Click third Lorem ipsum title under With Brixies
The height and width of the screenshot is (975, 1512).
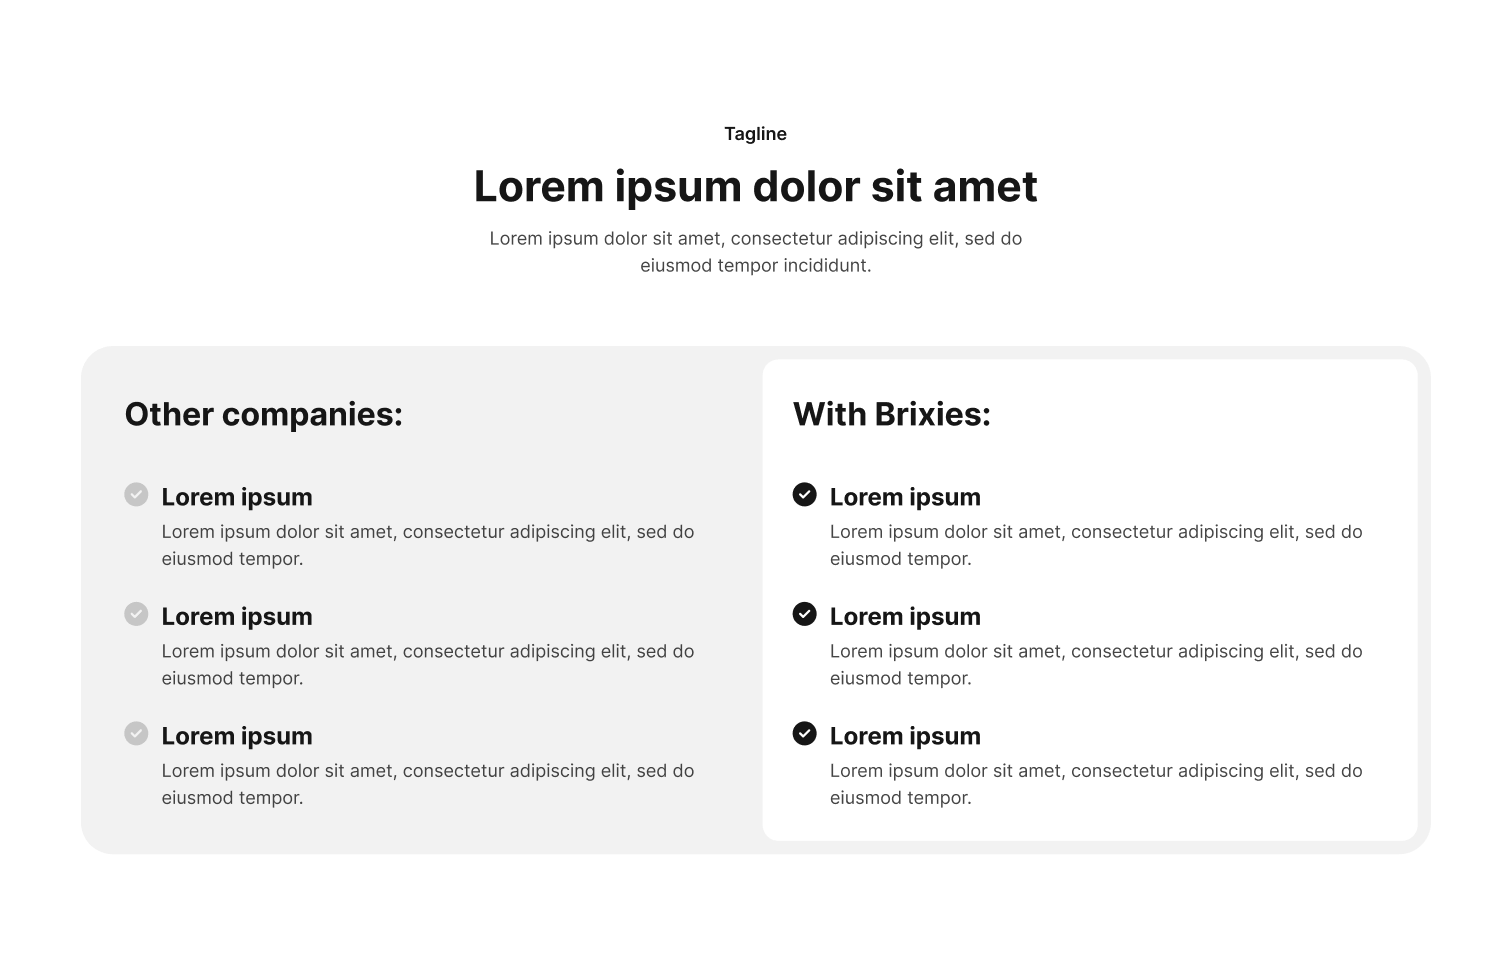pos(905,736)
